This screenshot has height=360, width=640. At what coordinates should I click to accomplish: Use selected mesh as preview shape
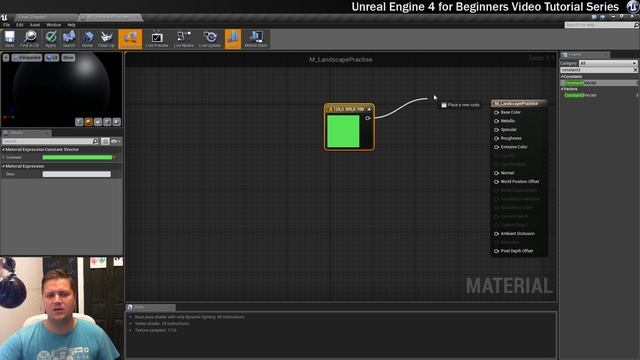coord(117,122)
